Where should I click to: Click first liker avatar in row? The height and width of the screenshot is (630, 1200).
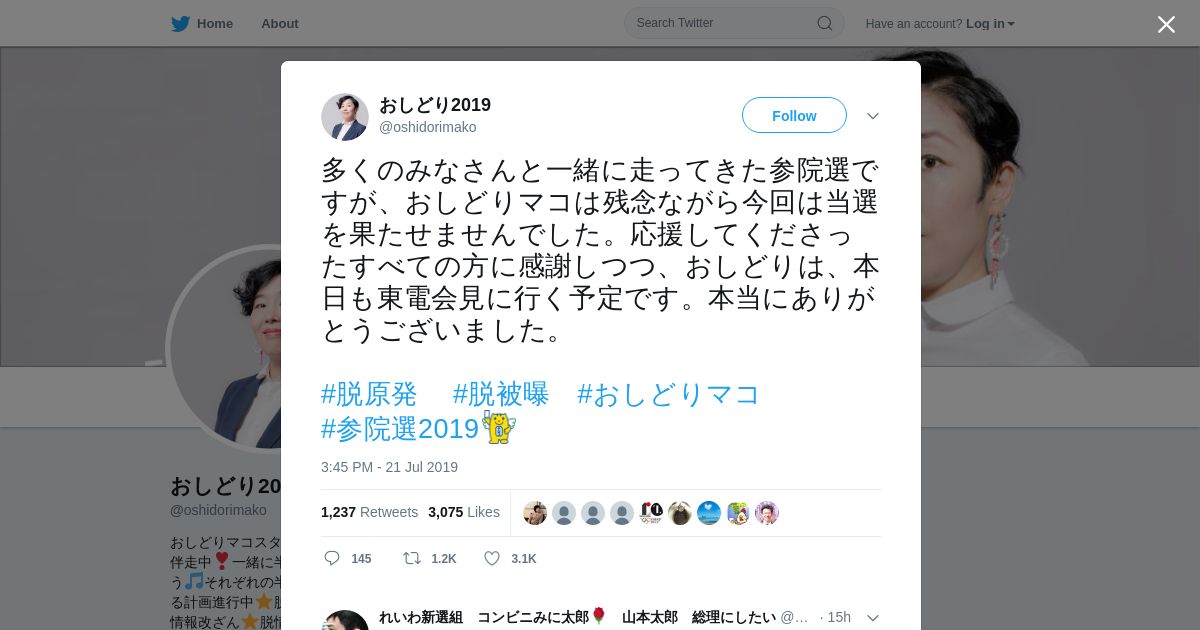535,513
